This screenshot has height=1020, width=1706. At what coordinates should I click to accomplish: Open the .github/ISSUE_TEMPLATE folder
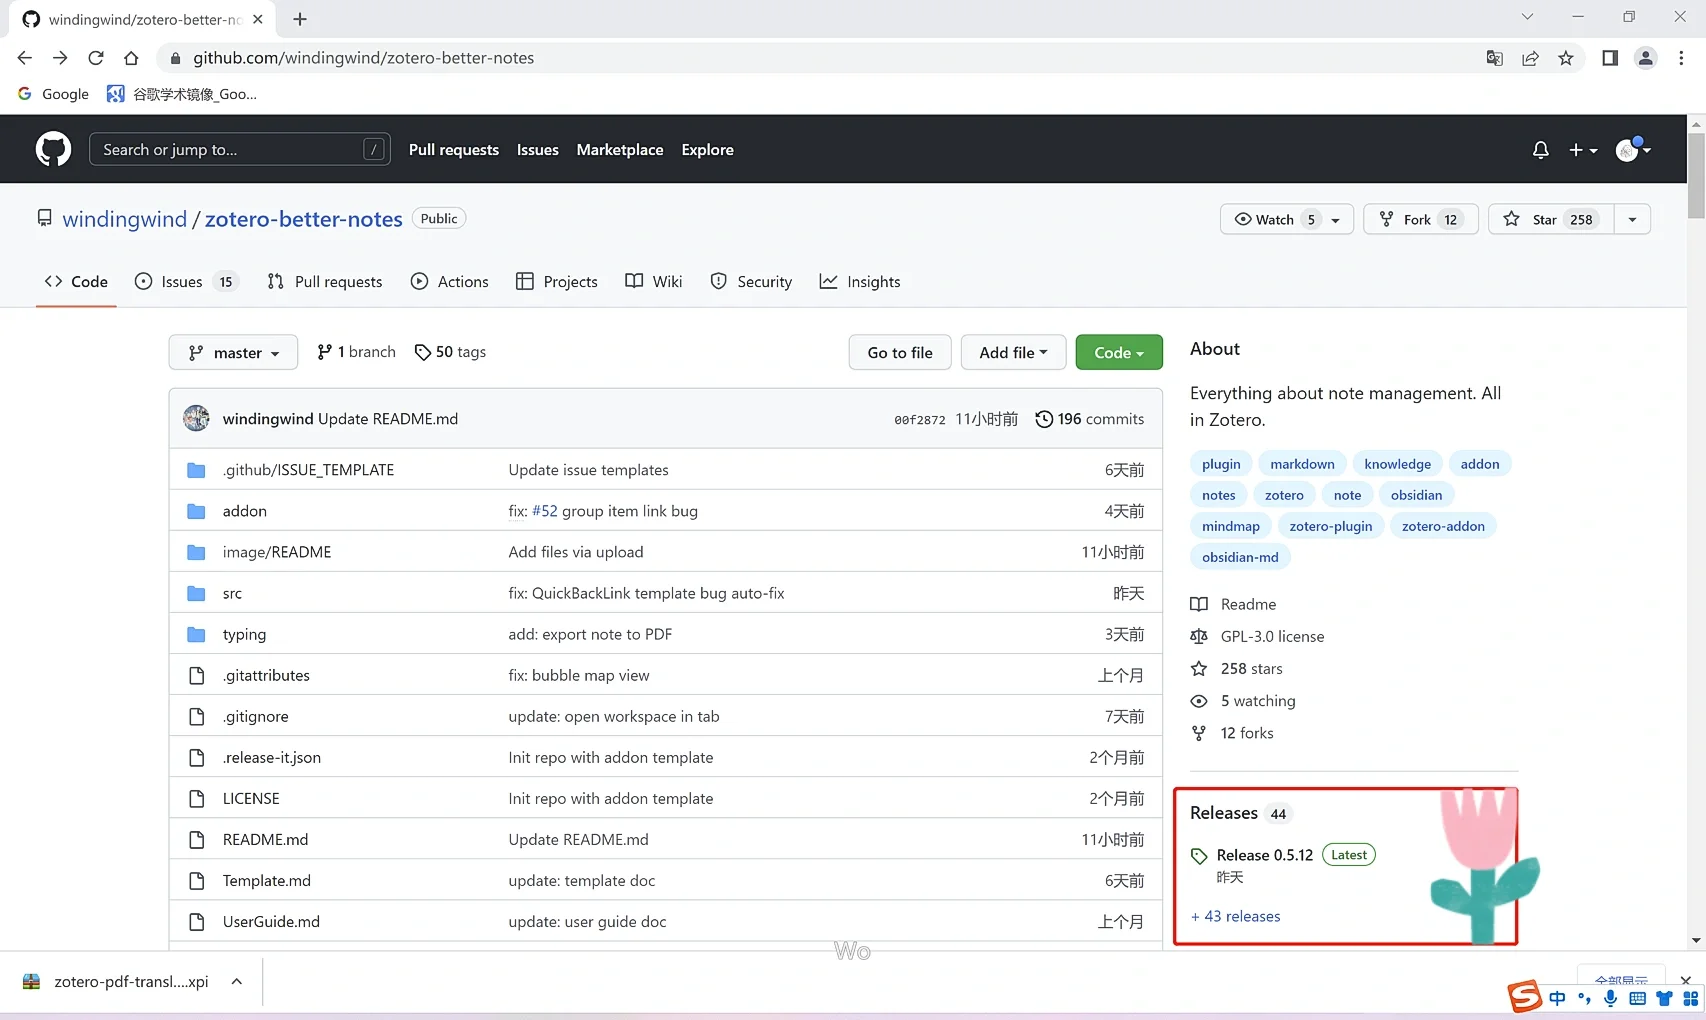click(x=308, y=470)
